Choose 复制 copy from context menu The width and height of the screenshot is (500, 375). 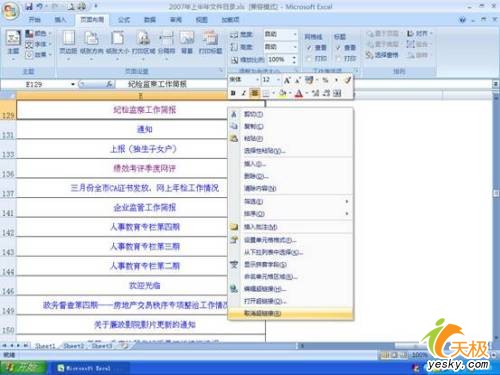pos(290,126)
